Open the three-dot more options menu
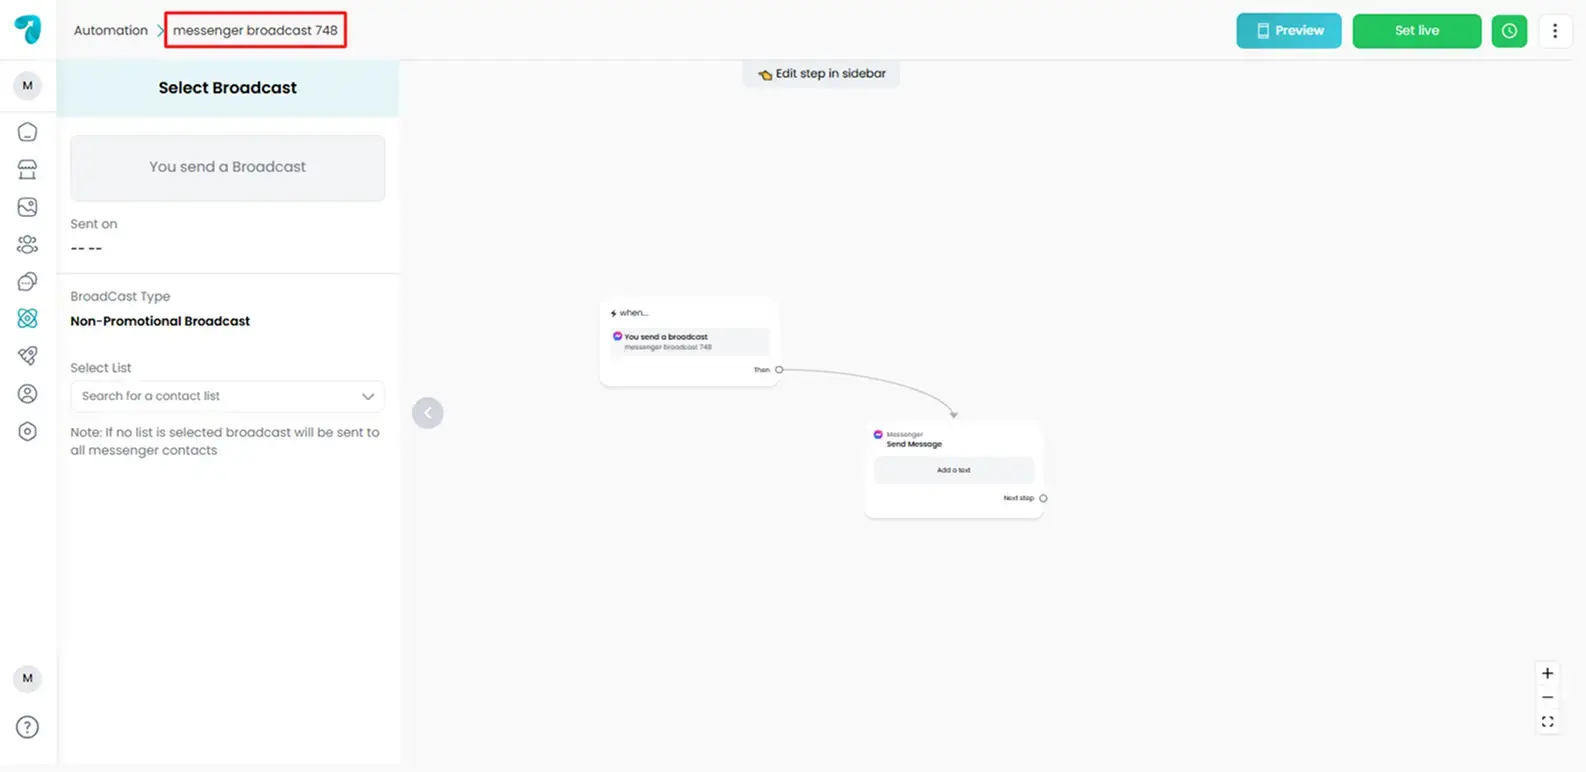 pos(1554,31)
